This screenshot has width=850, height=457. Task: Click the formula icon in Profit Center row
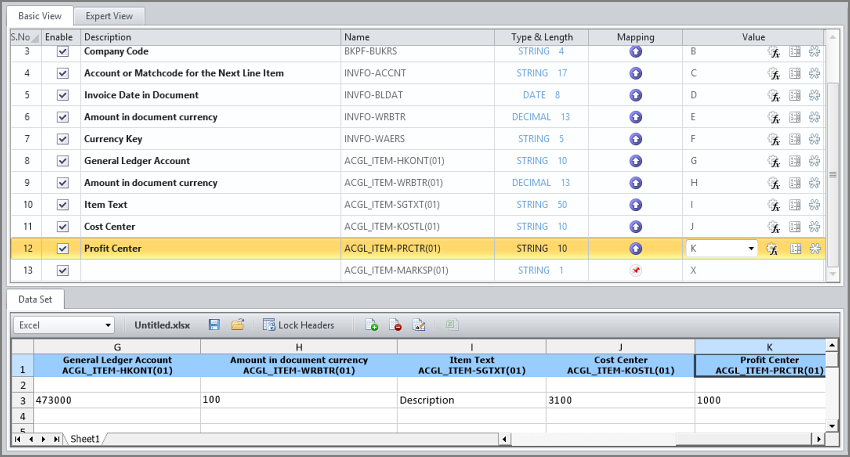pos(773,249)
